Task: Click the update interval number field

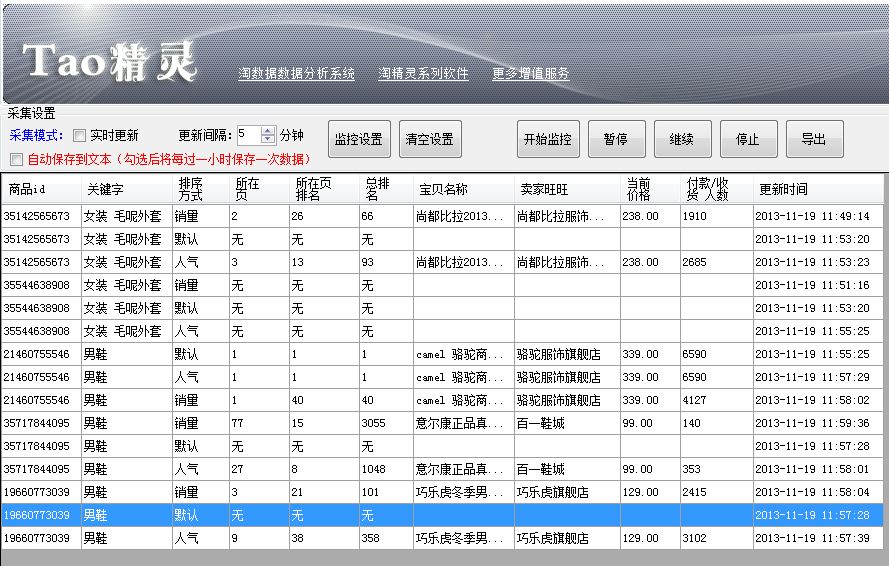Action: [247, 135]
